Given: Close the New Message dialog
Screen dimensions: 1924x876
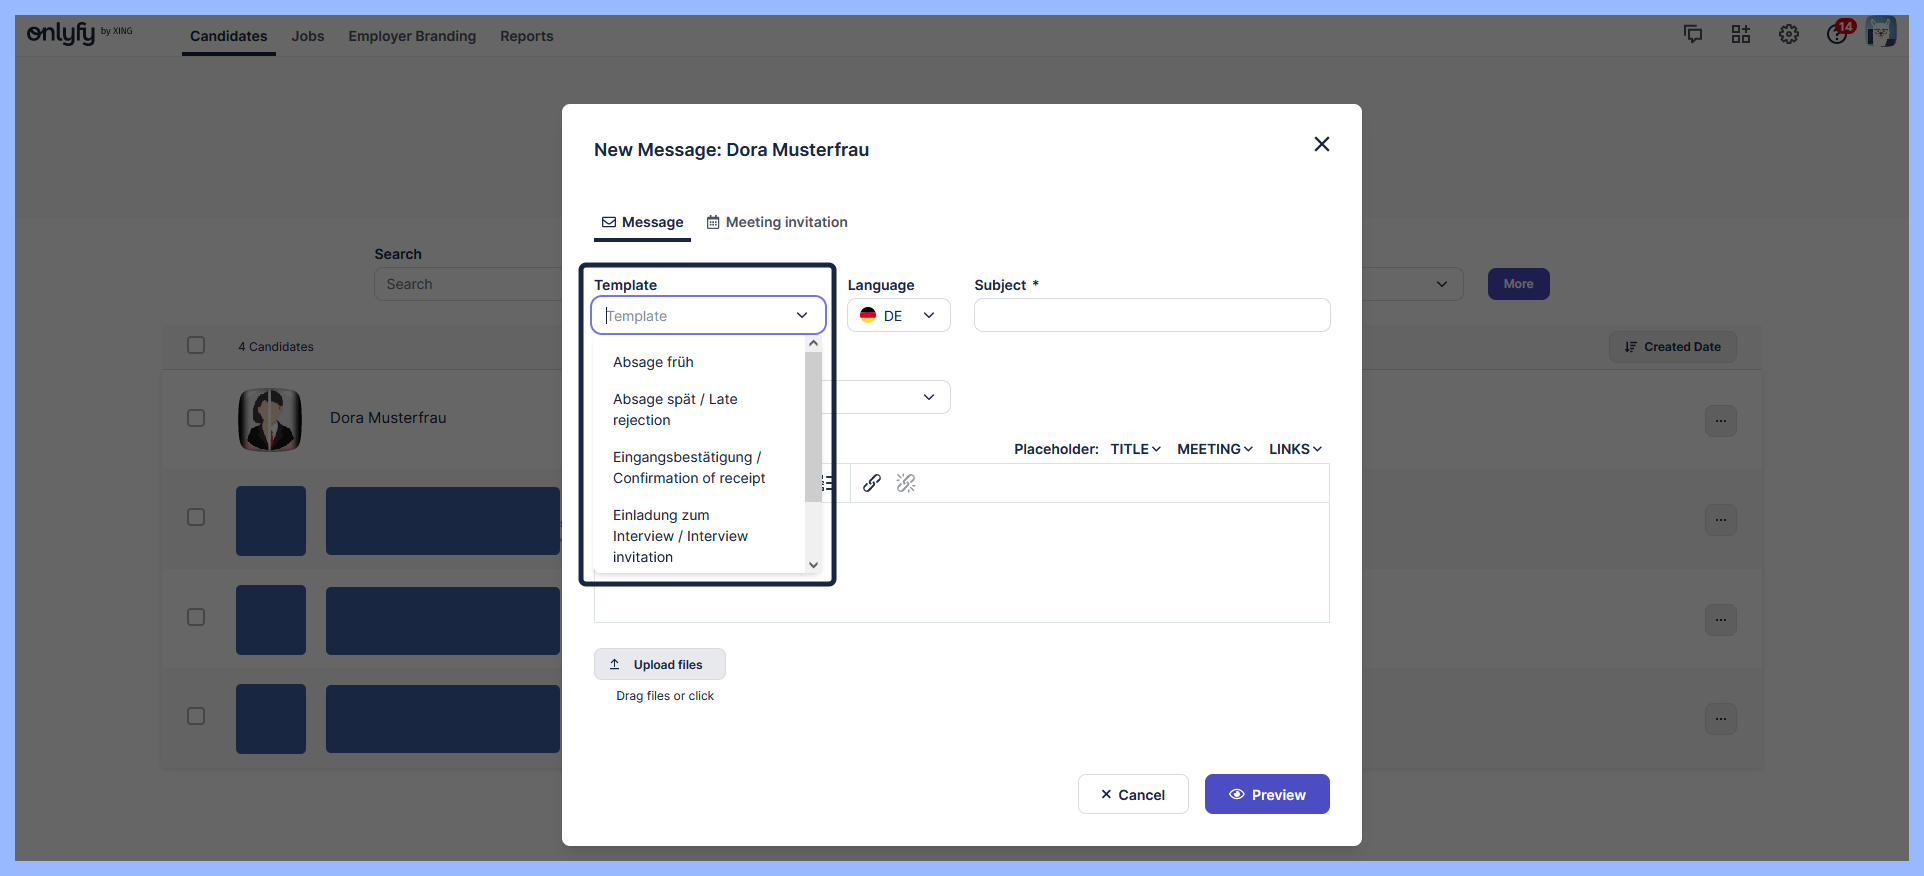Looking at the screenshot, I should (1321, 144).
